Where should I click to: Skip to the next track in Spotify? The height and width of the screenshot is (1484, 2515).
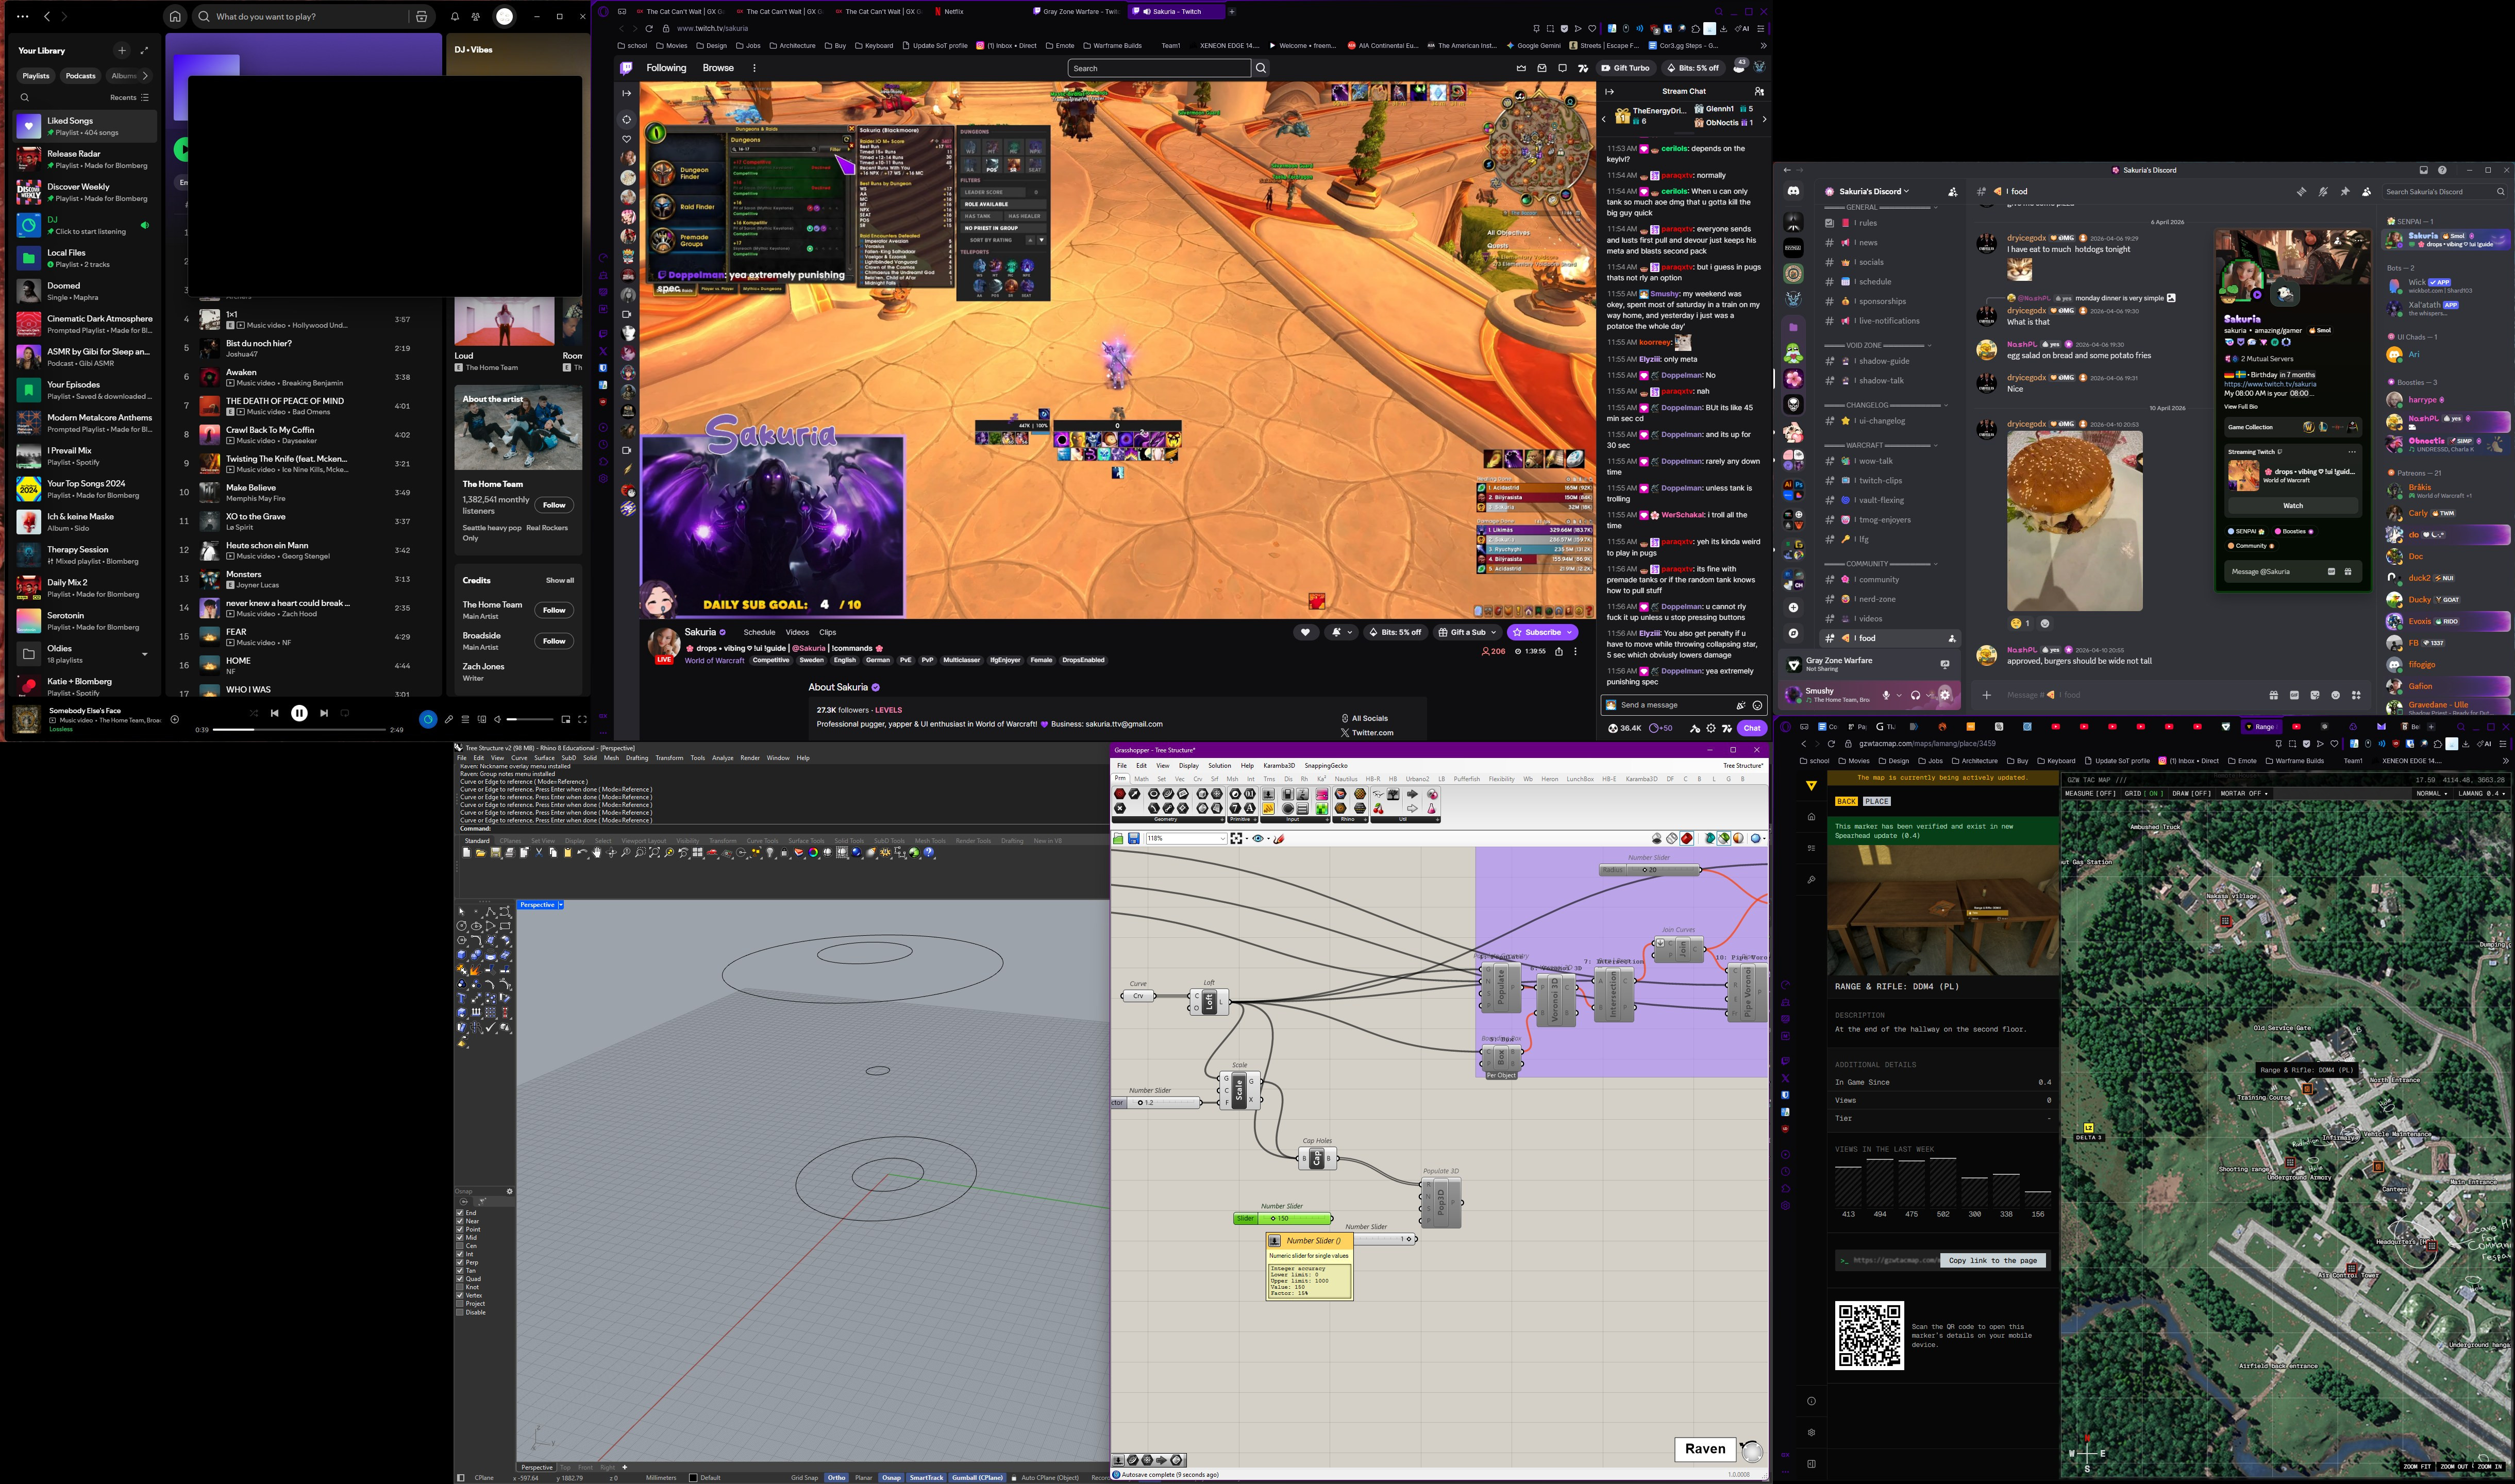point(324,713)
